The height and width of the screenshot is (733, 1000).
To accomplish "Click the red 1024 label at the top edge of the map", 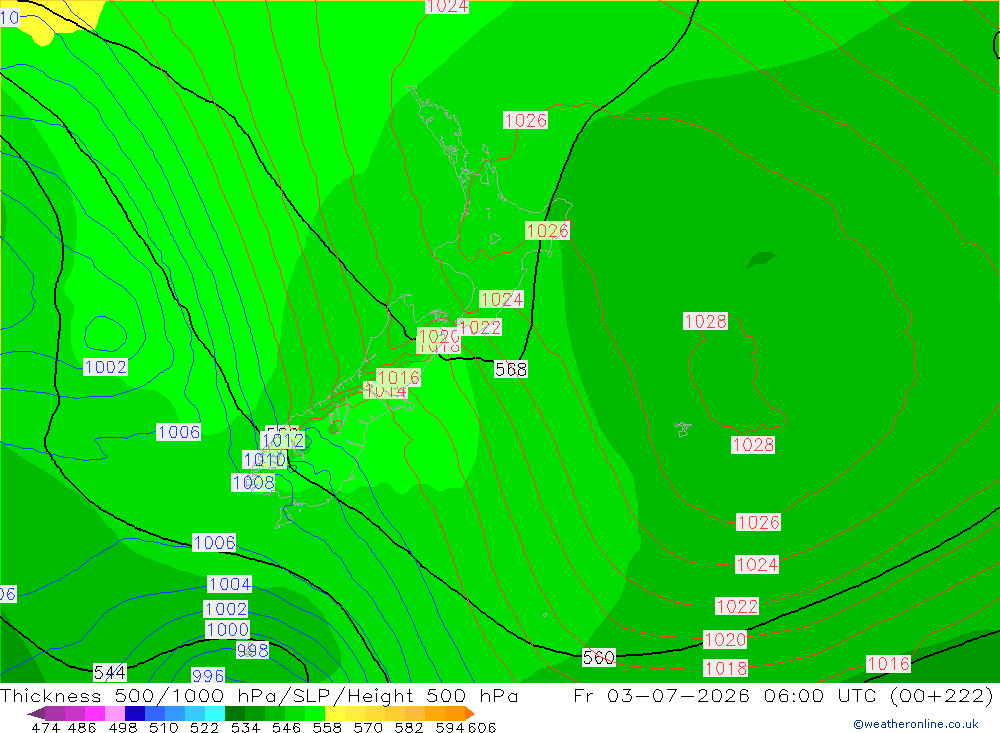I will [447, 6].
